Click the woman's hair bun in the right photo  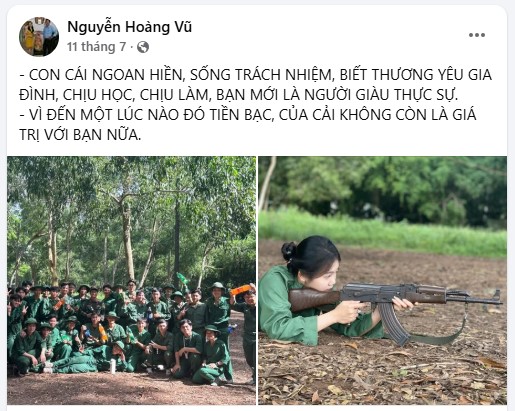[289, 251]
